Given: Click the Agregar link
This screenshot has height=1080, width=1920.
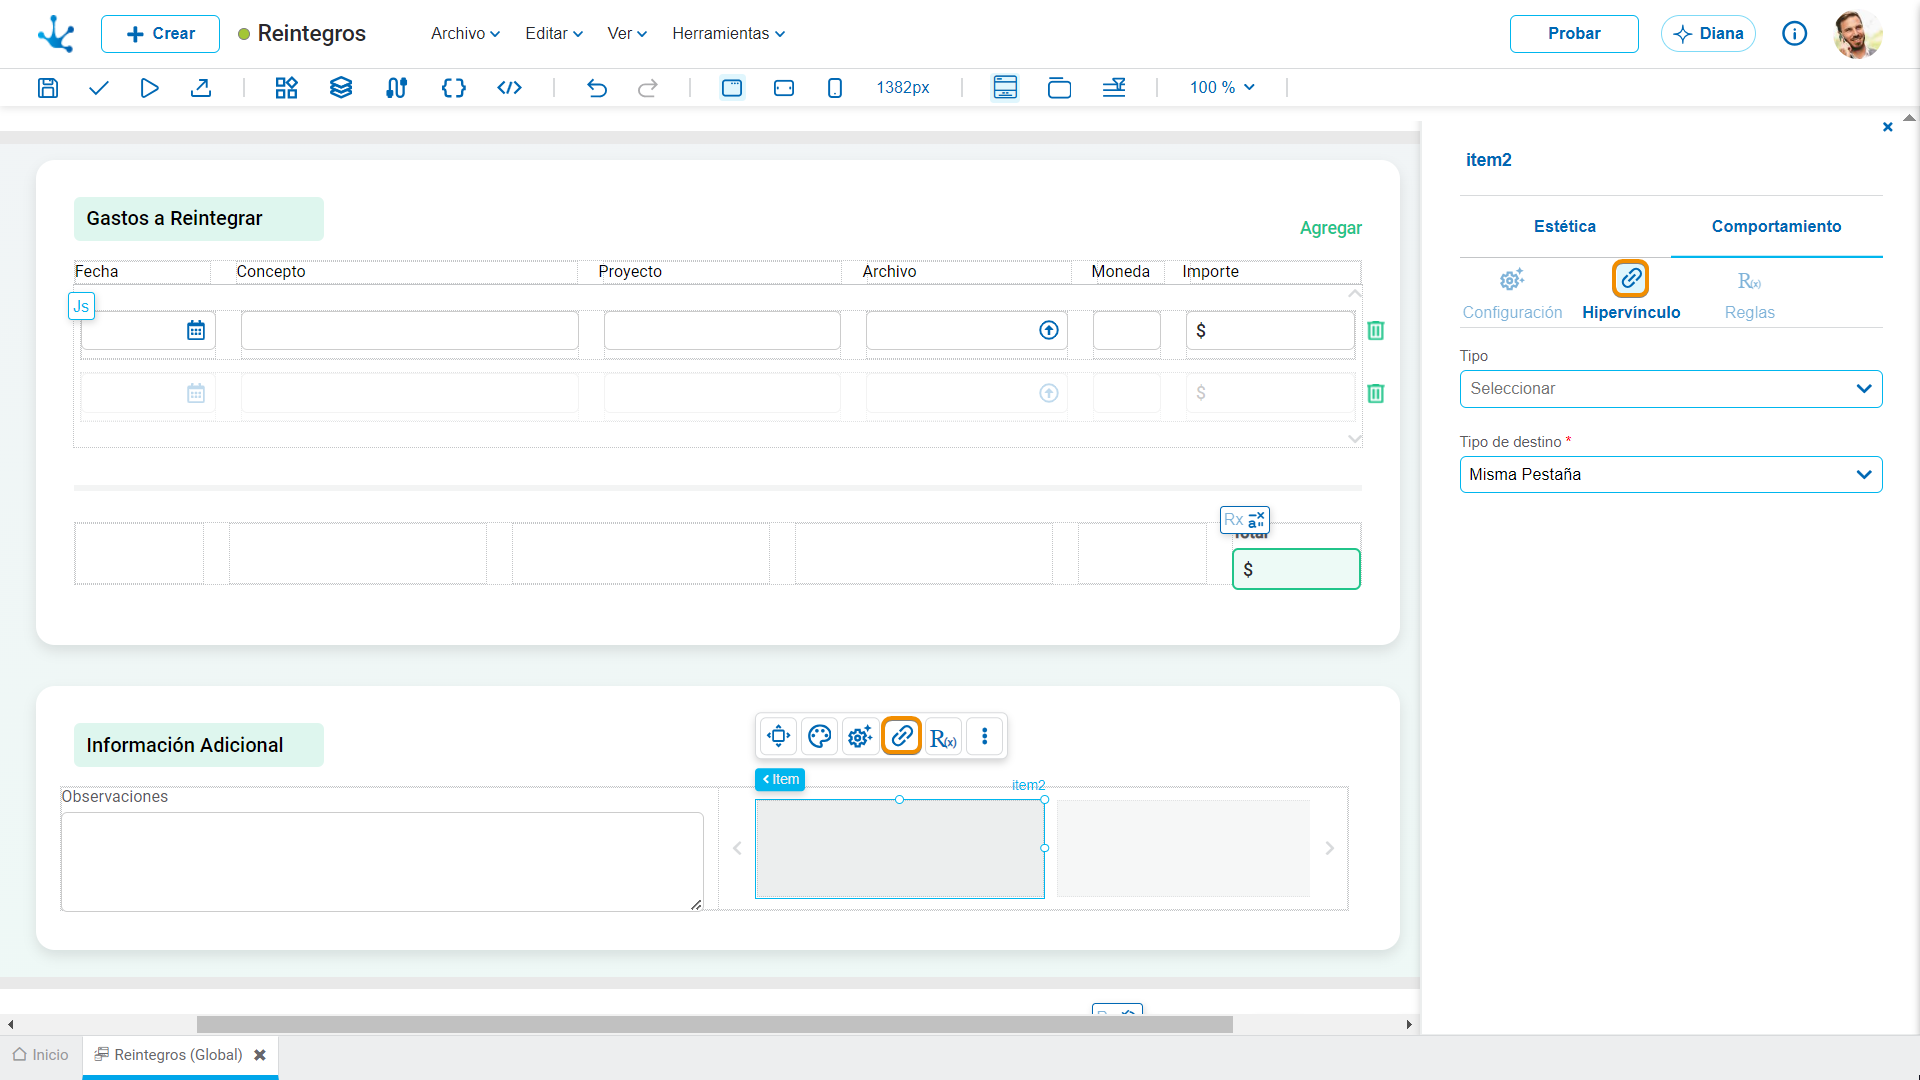Looking at the screenshot, I should coord(1331,228).
